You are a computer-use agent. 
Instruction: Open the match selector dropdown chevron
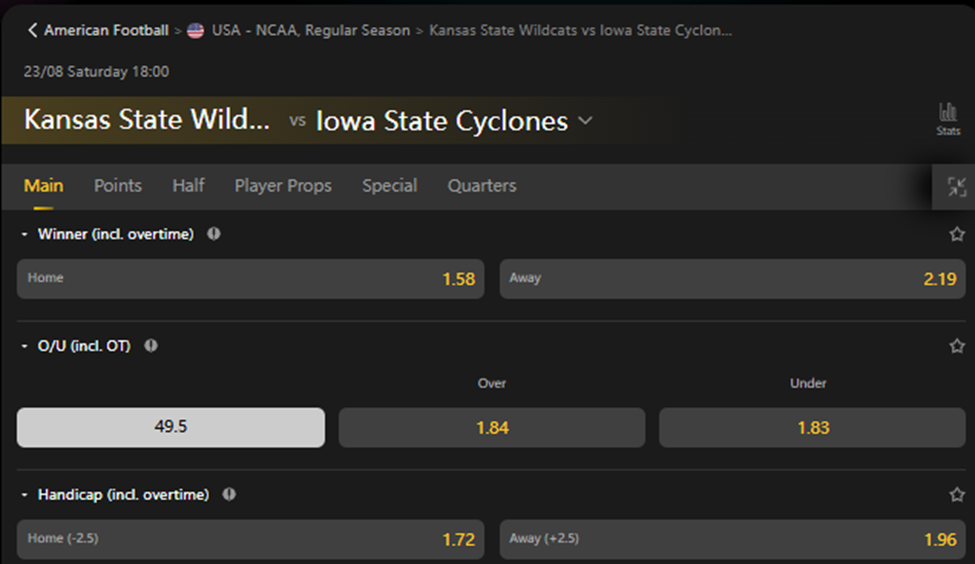585,121
